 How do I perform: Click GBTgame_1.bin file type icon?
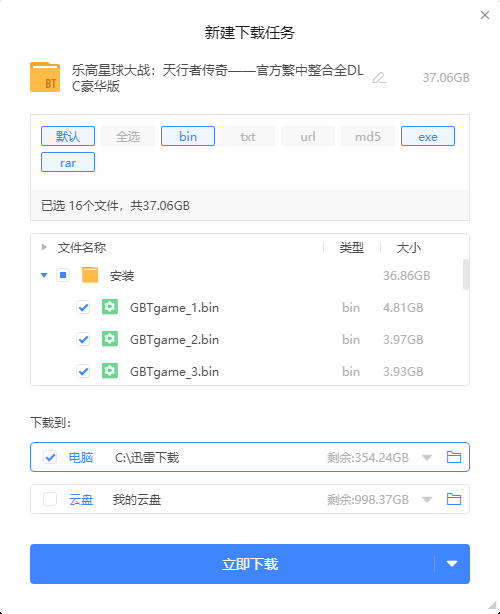click(110, 307)
